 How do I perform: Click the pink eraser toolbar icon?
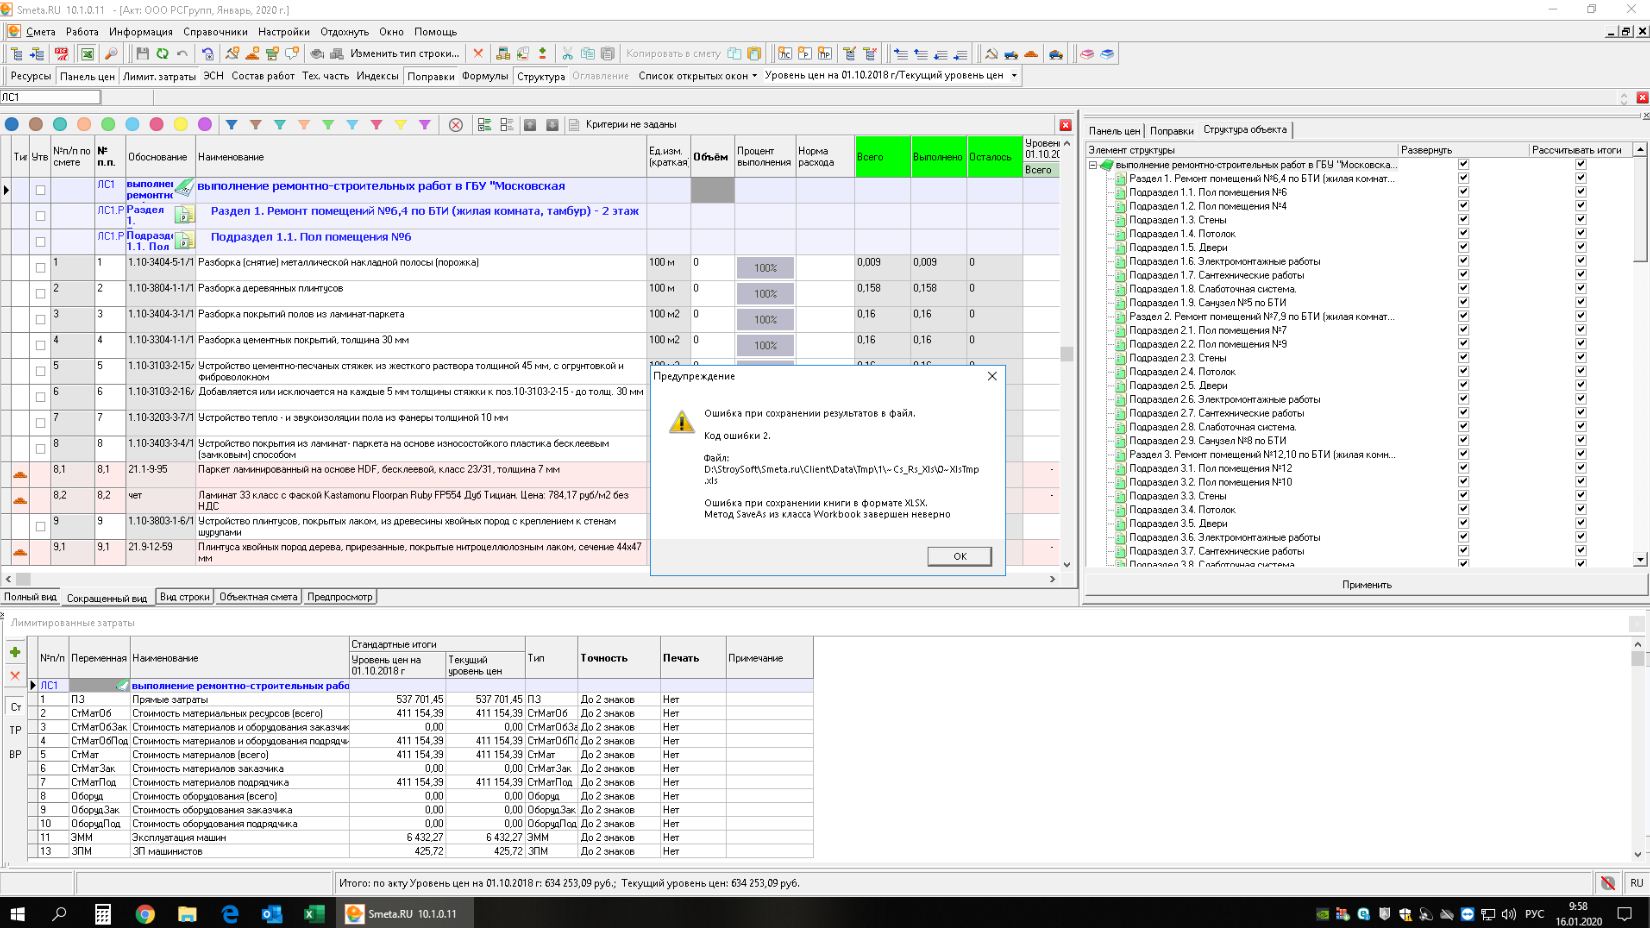pyautogui.click(x=1086, y=53)
